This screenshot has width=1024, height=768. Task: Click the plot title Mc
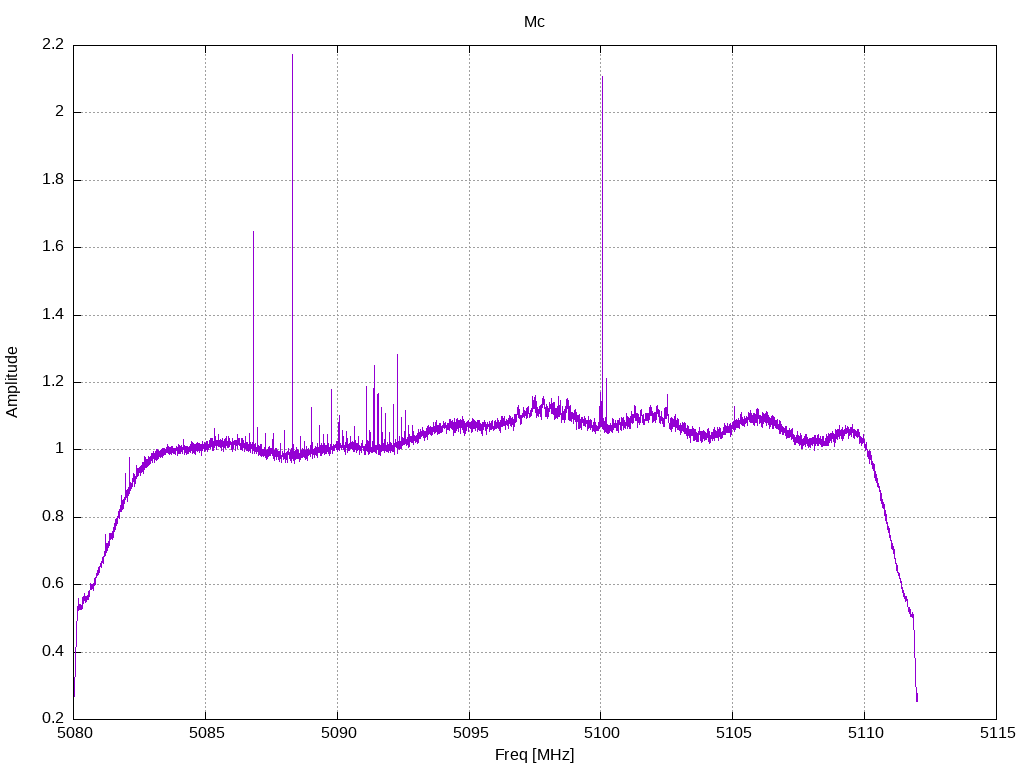coord(534,22)
